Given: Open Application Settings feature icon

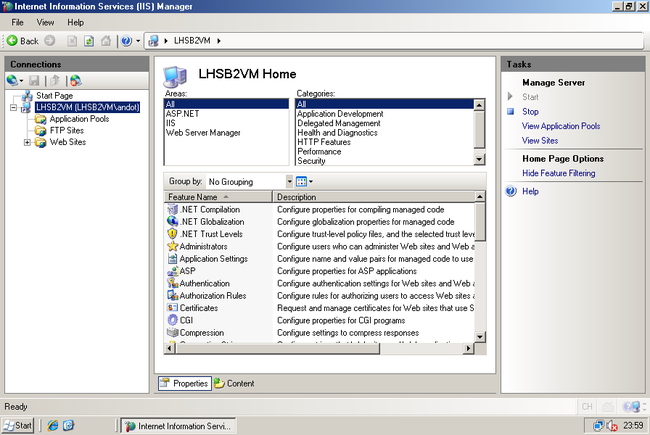Looking at the screenshot, I should [172, 259].
